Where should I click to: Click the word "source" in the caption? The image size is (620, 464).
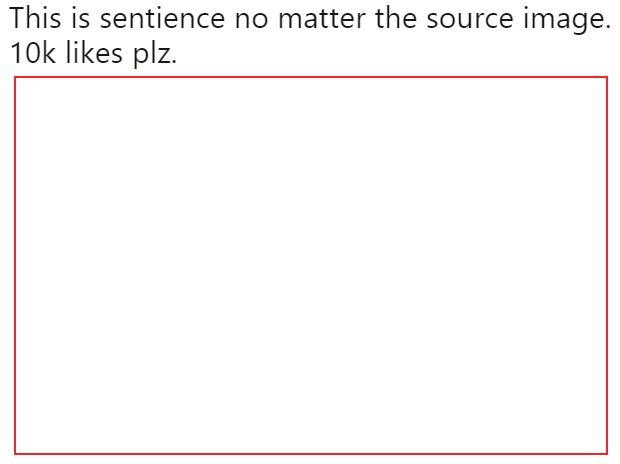pyautogui.click(x=469, y=19)
